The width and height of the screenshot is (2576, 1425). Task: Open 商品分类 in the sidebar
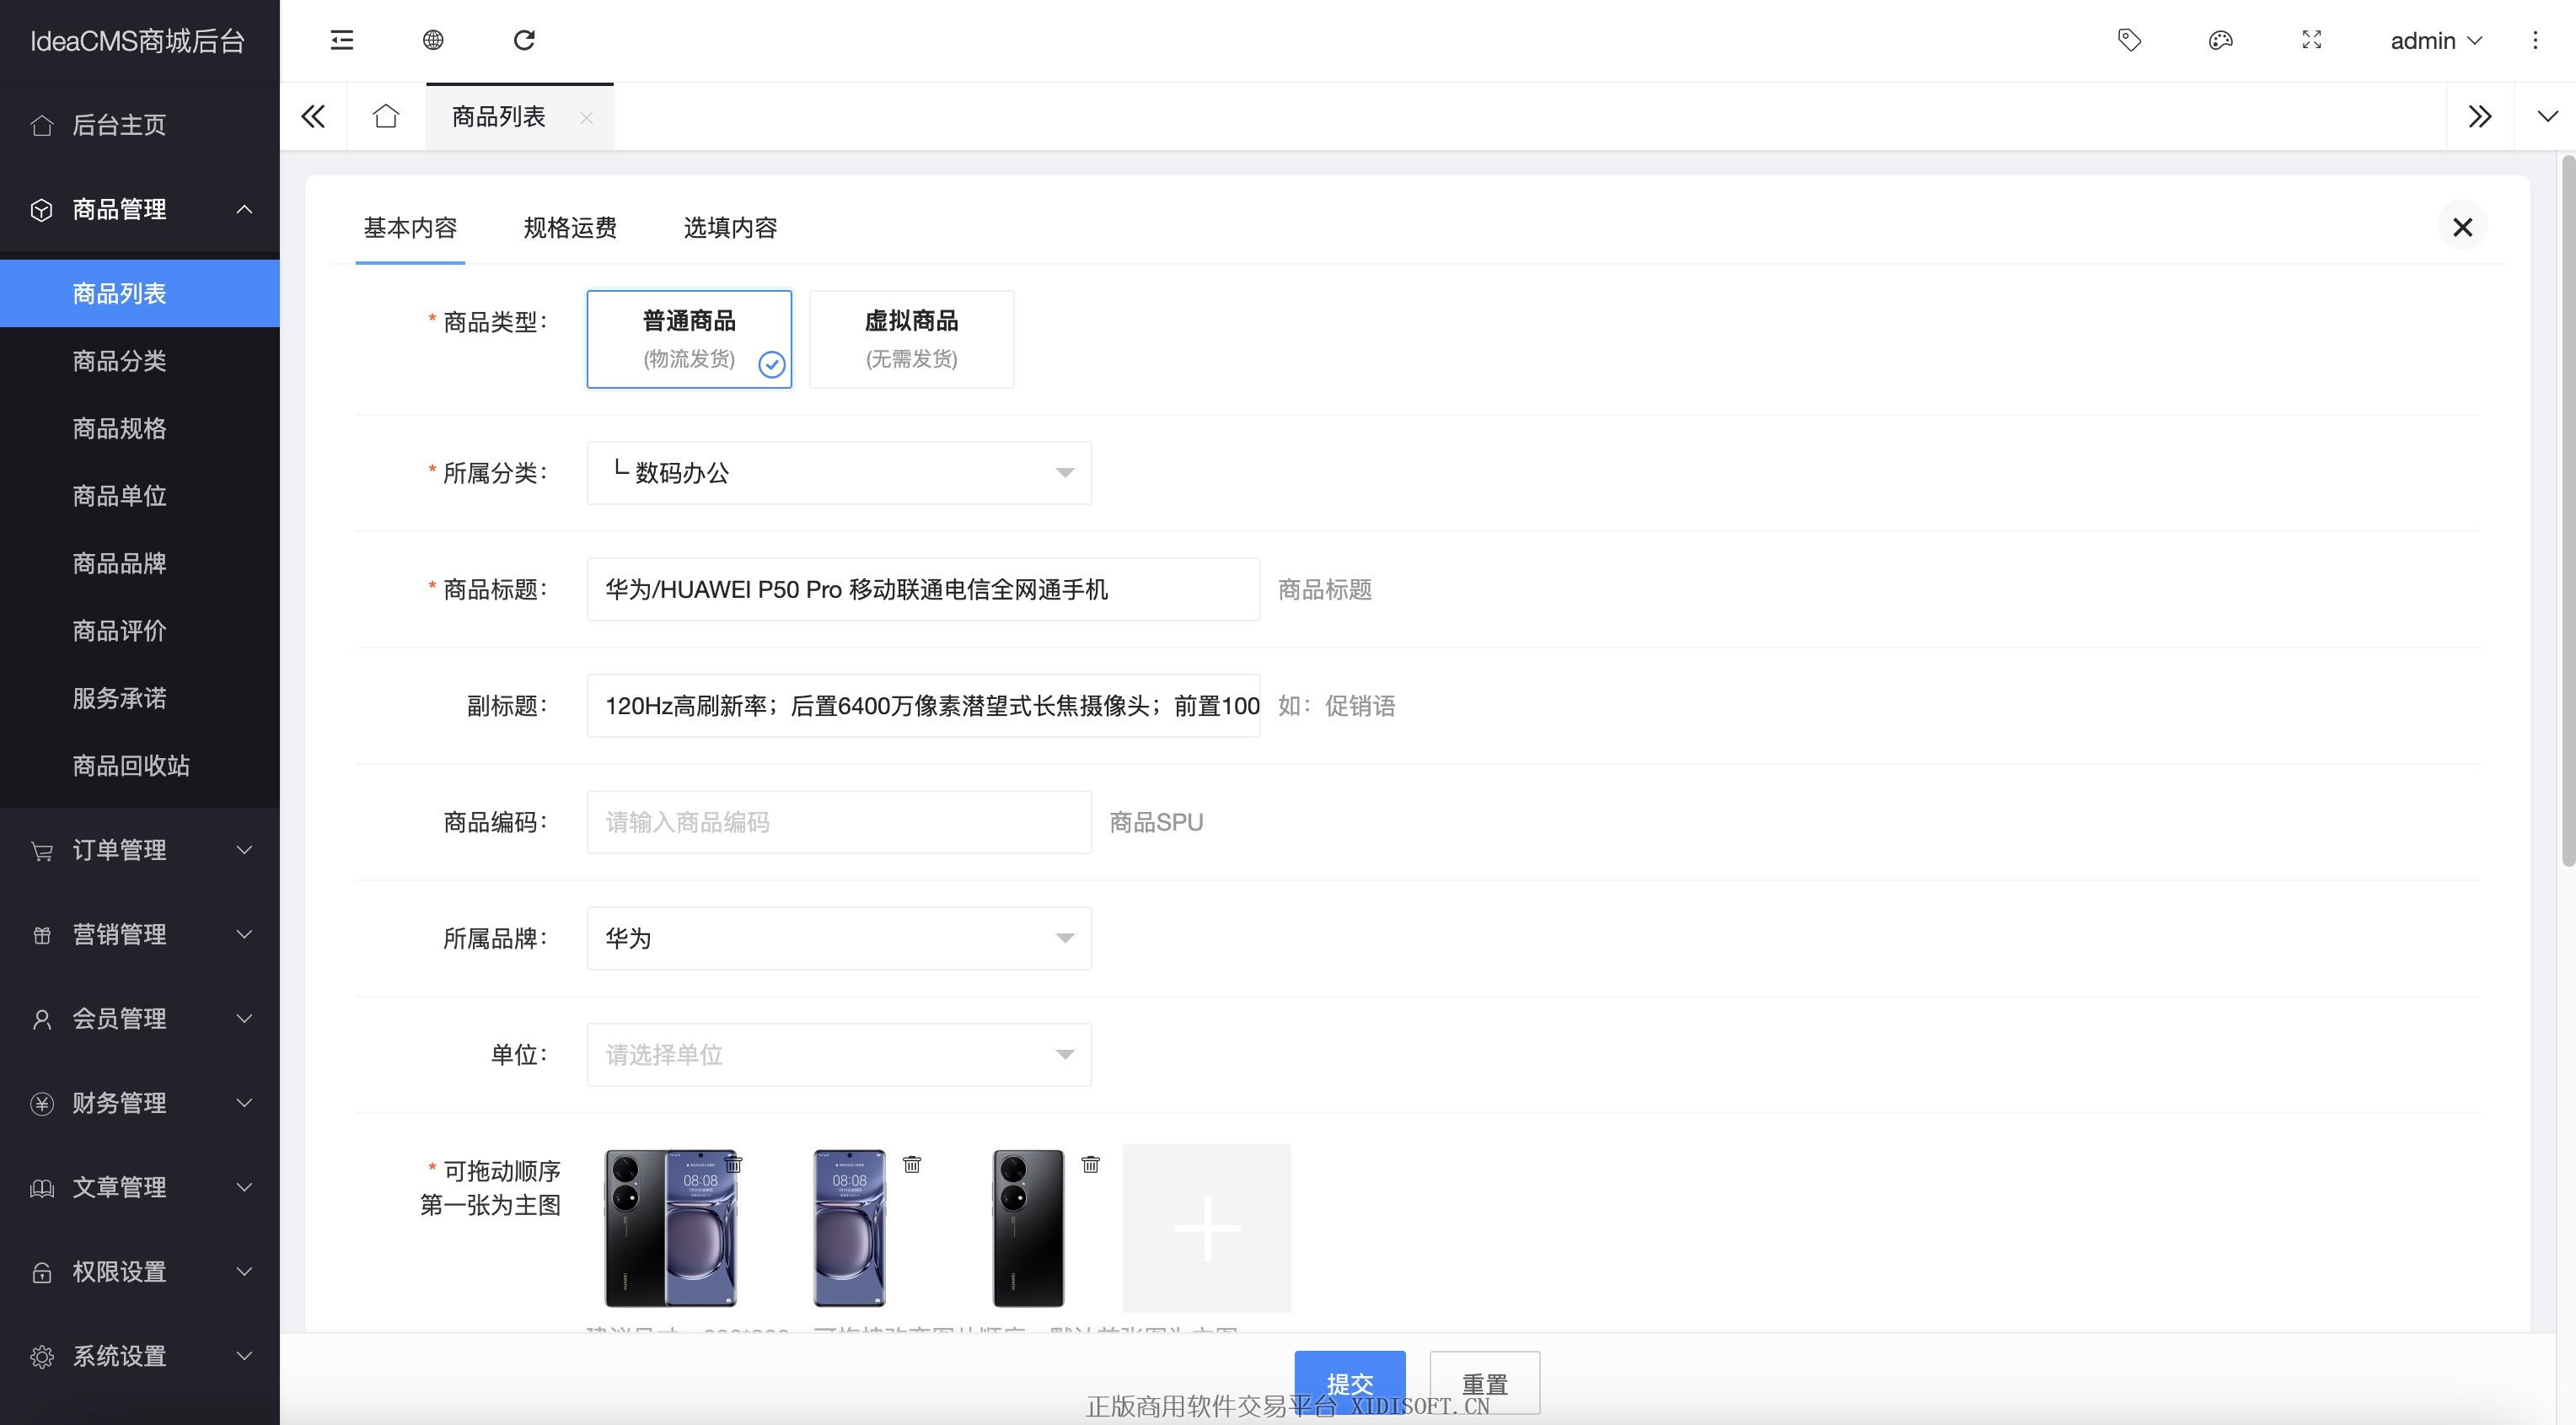(140, 361)
